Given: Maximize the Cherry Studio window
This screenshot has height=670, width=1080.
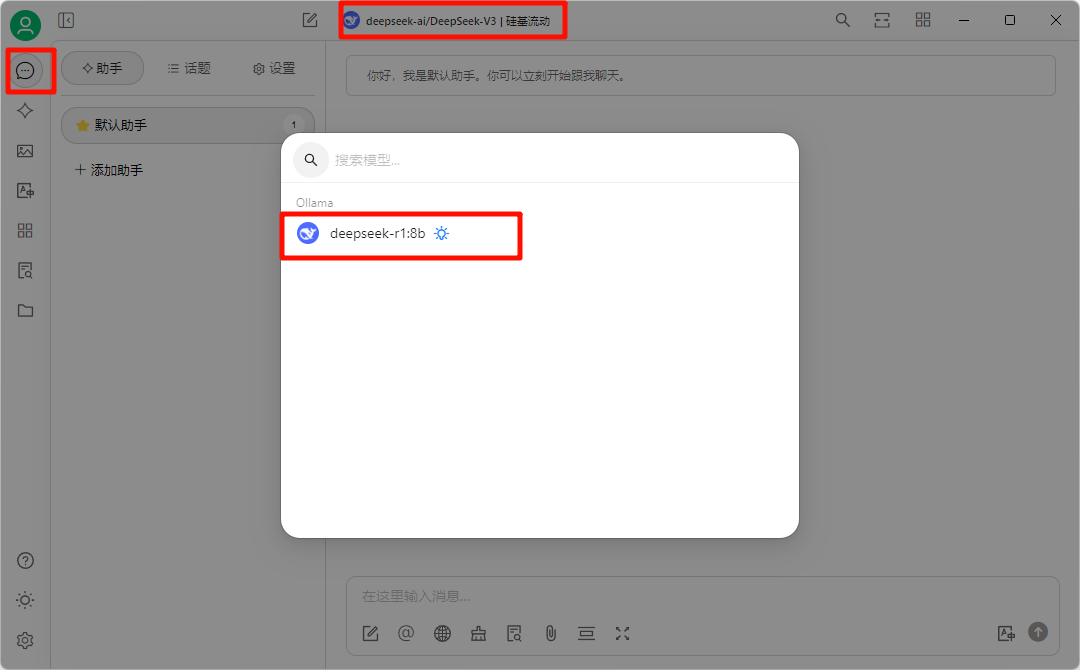Looking at the screenshot, I should click(1010, 21).
